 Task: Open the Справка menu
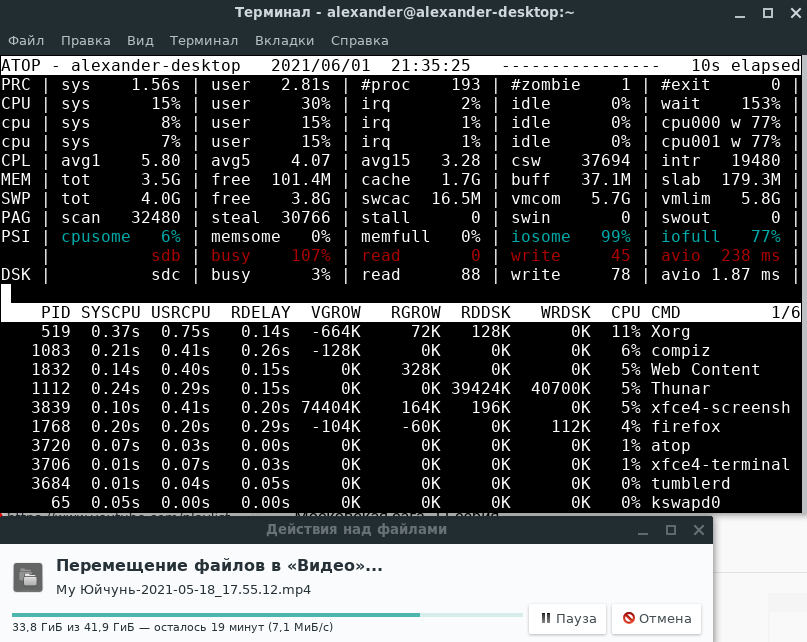click(x=359, y=41)
